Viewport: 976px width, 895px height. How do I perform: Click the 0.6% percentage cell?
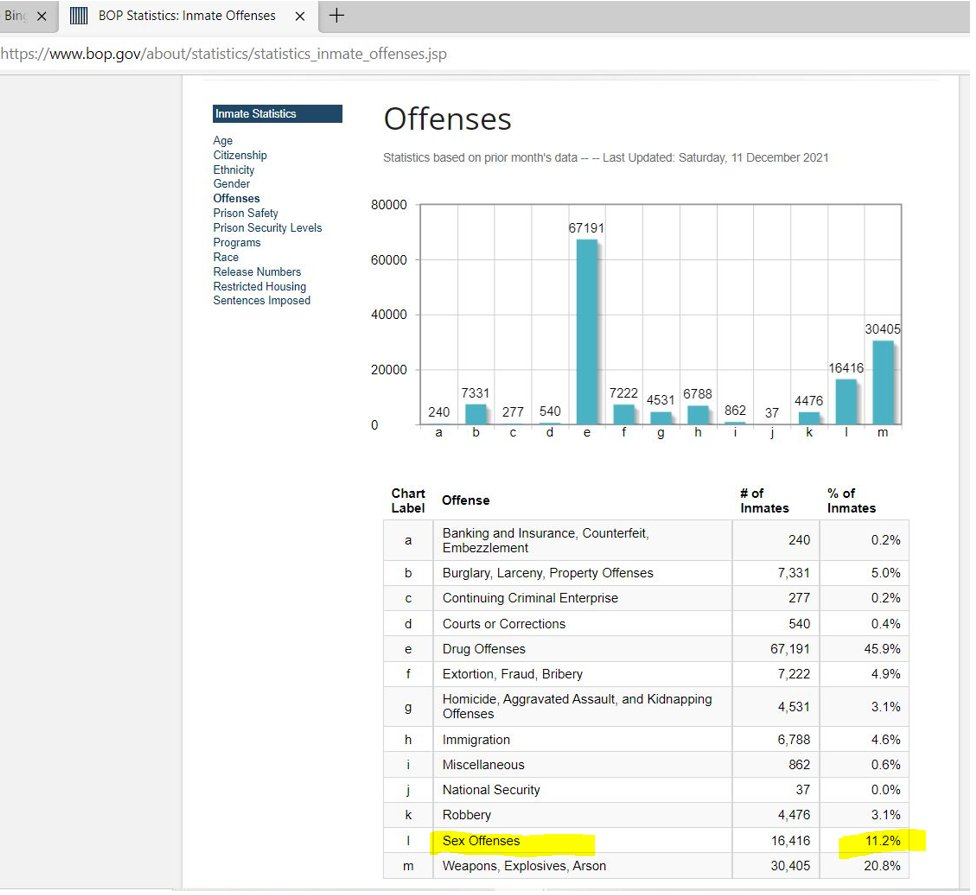pos(865,764)
